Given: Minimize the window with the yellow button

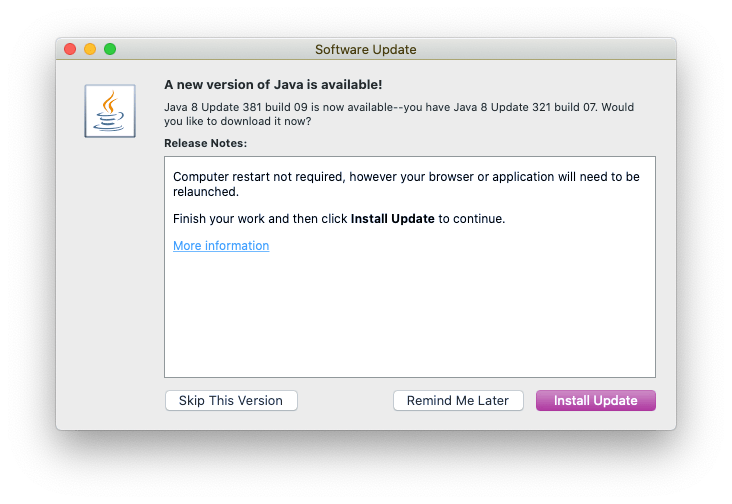Looking at the screenshot, I should point(90,49).
